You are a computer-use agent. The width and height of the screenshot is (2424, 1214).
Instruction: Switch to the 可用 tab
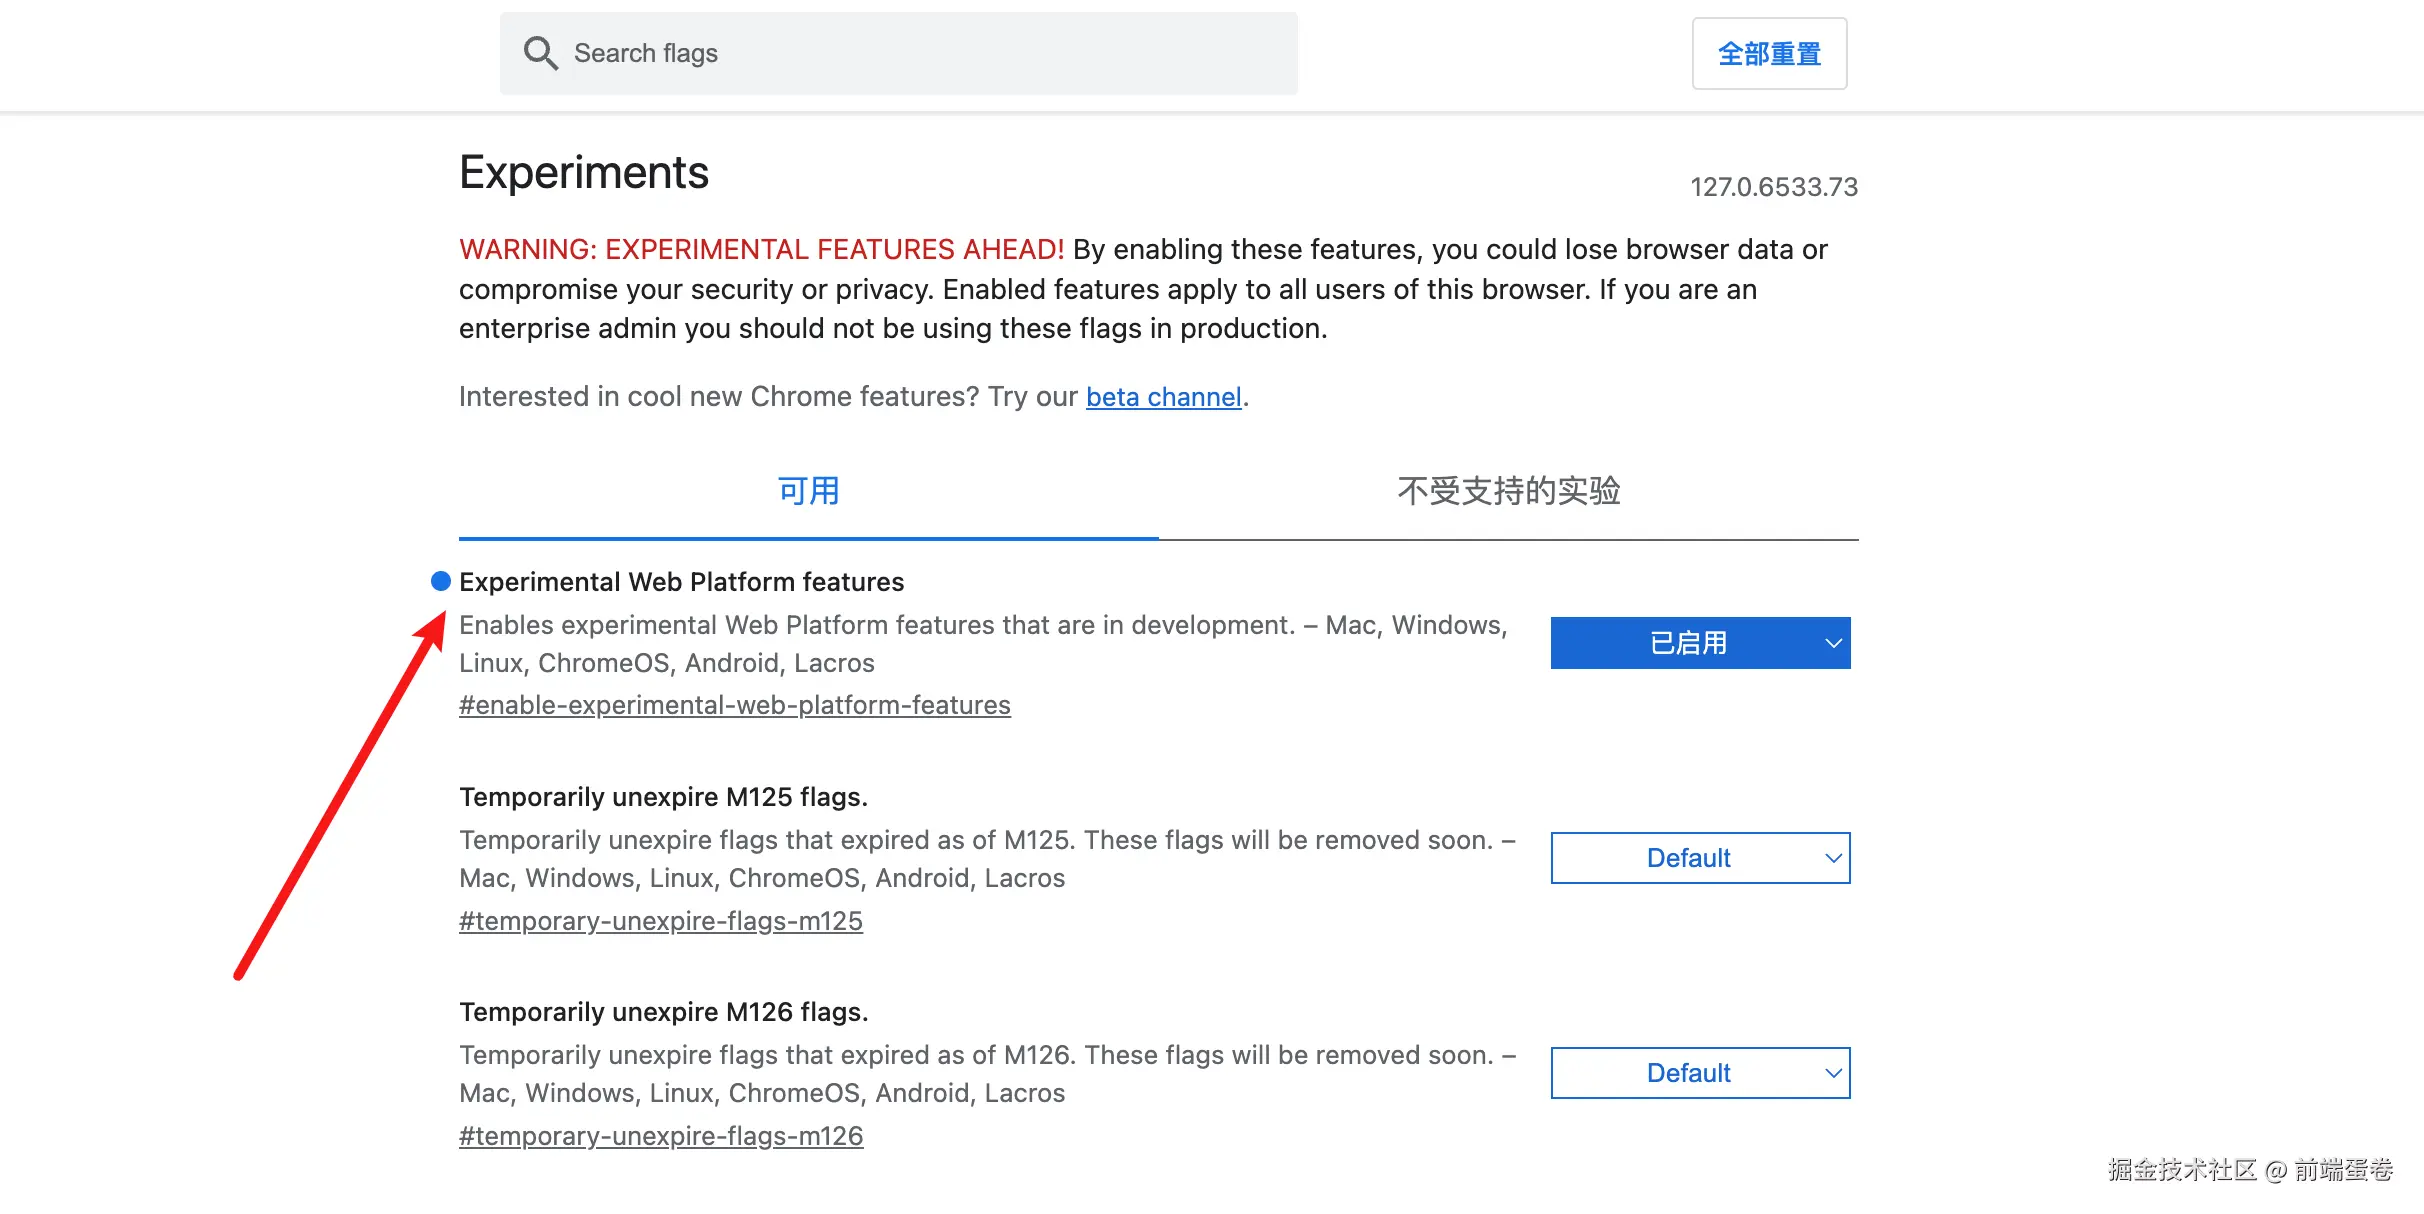[808, 491]
